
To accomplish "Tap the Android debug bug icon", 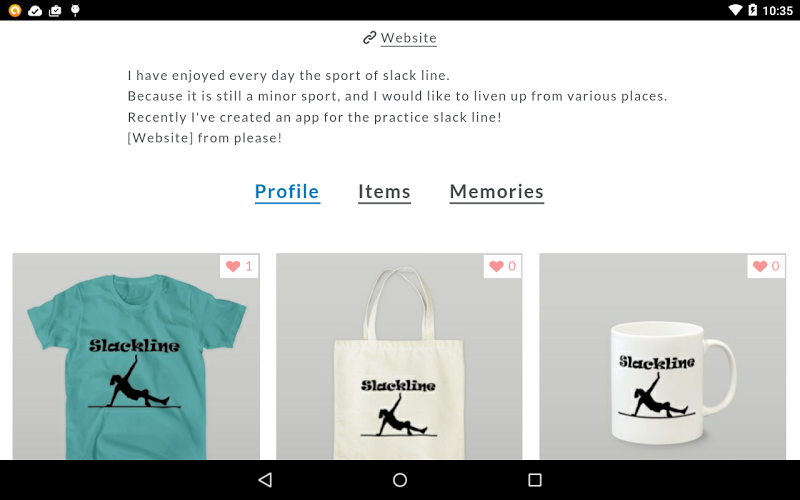I will click(x=76, y=10).
